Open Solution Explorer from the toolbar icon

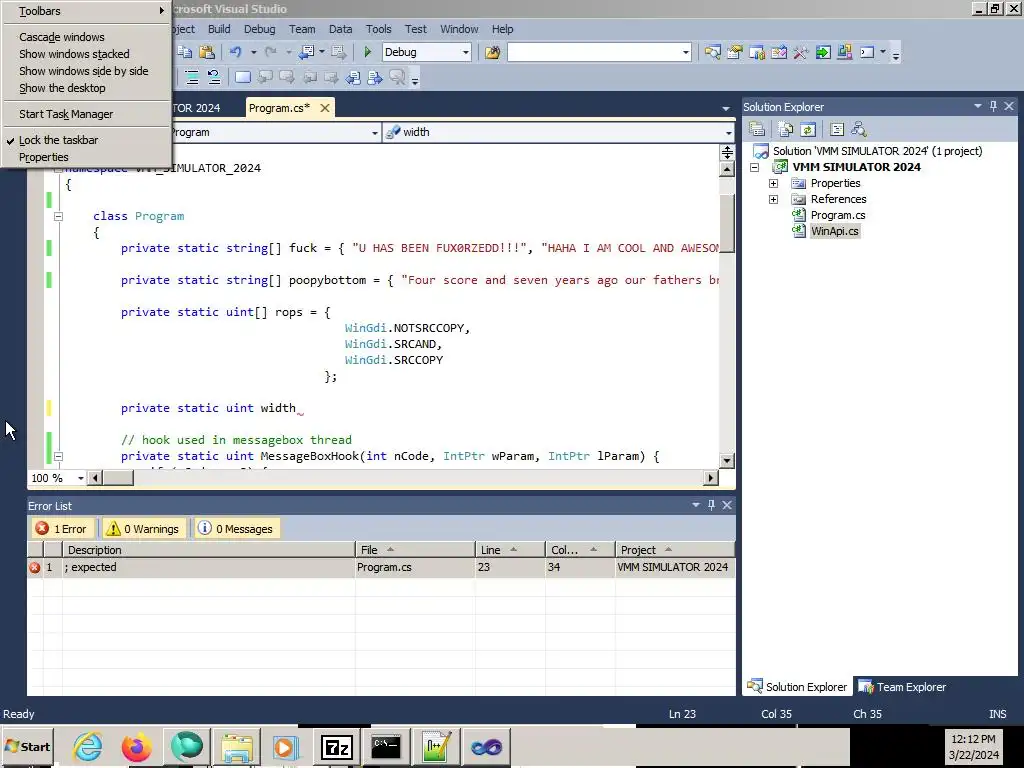coord(712,52)
